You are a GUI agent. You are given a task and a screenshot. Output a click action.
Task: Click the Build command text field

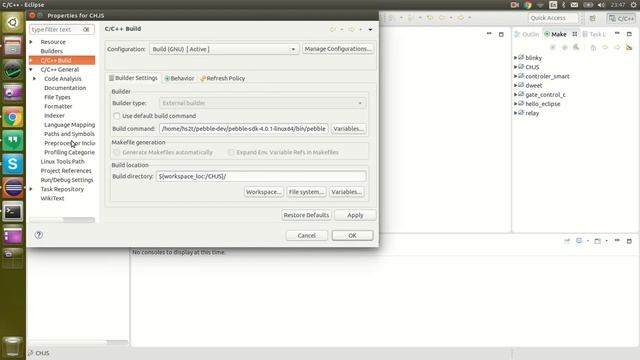coord(244,129)
